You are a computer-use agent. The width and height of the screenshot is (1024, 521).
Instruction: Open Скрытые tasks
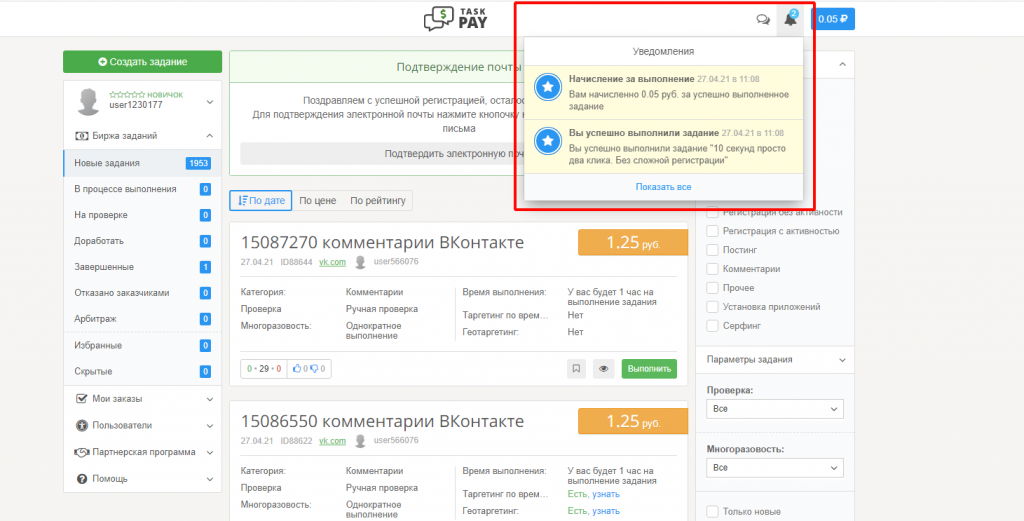pyautogui.click(x=142, y=371)
